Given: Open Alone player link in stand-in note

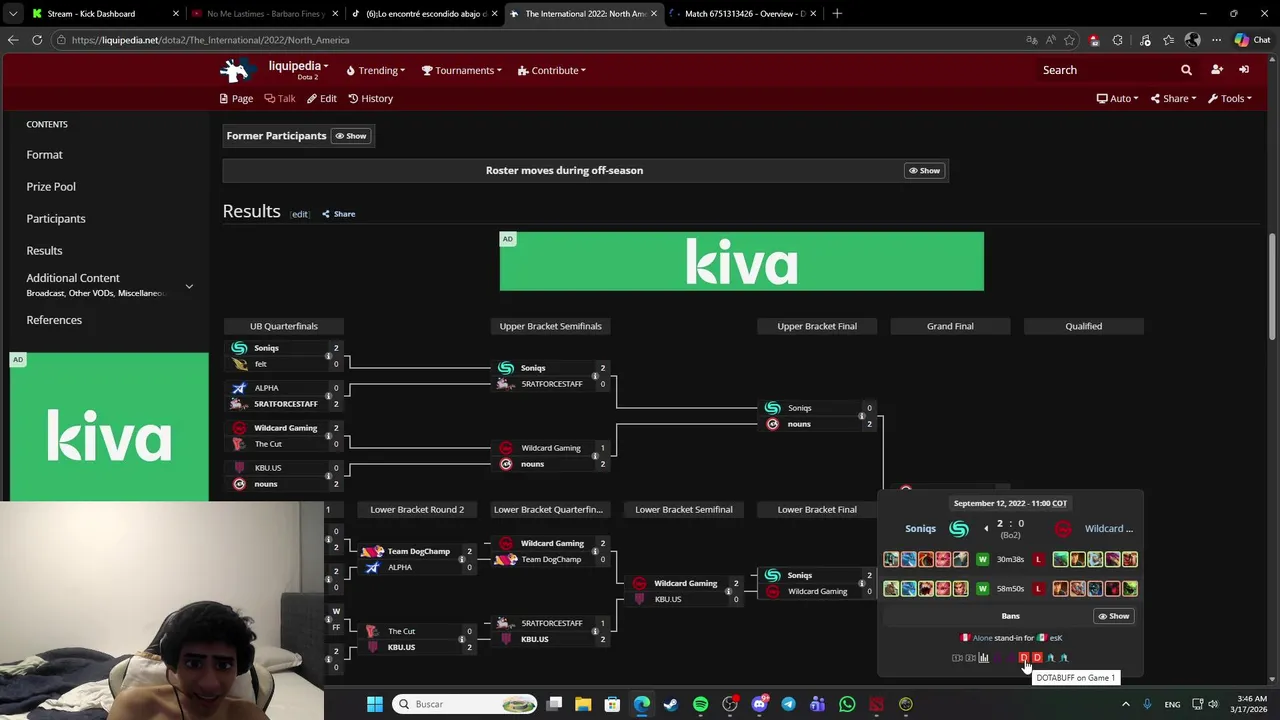Looking at the screenshot, I should pyautogui.click(x=982, y=638).
